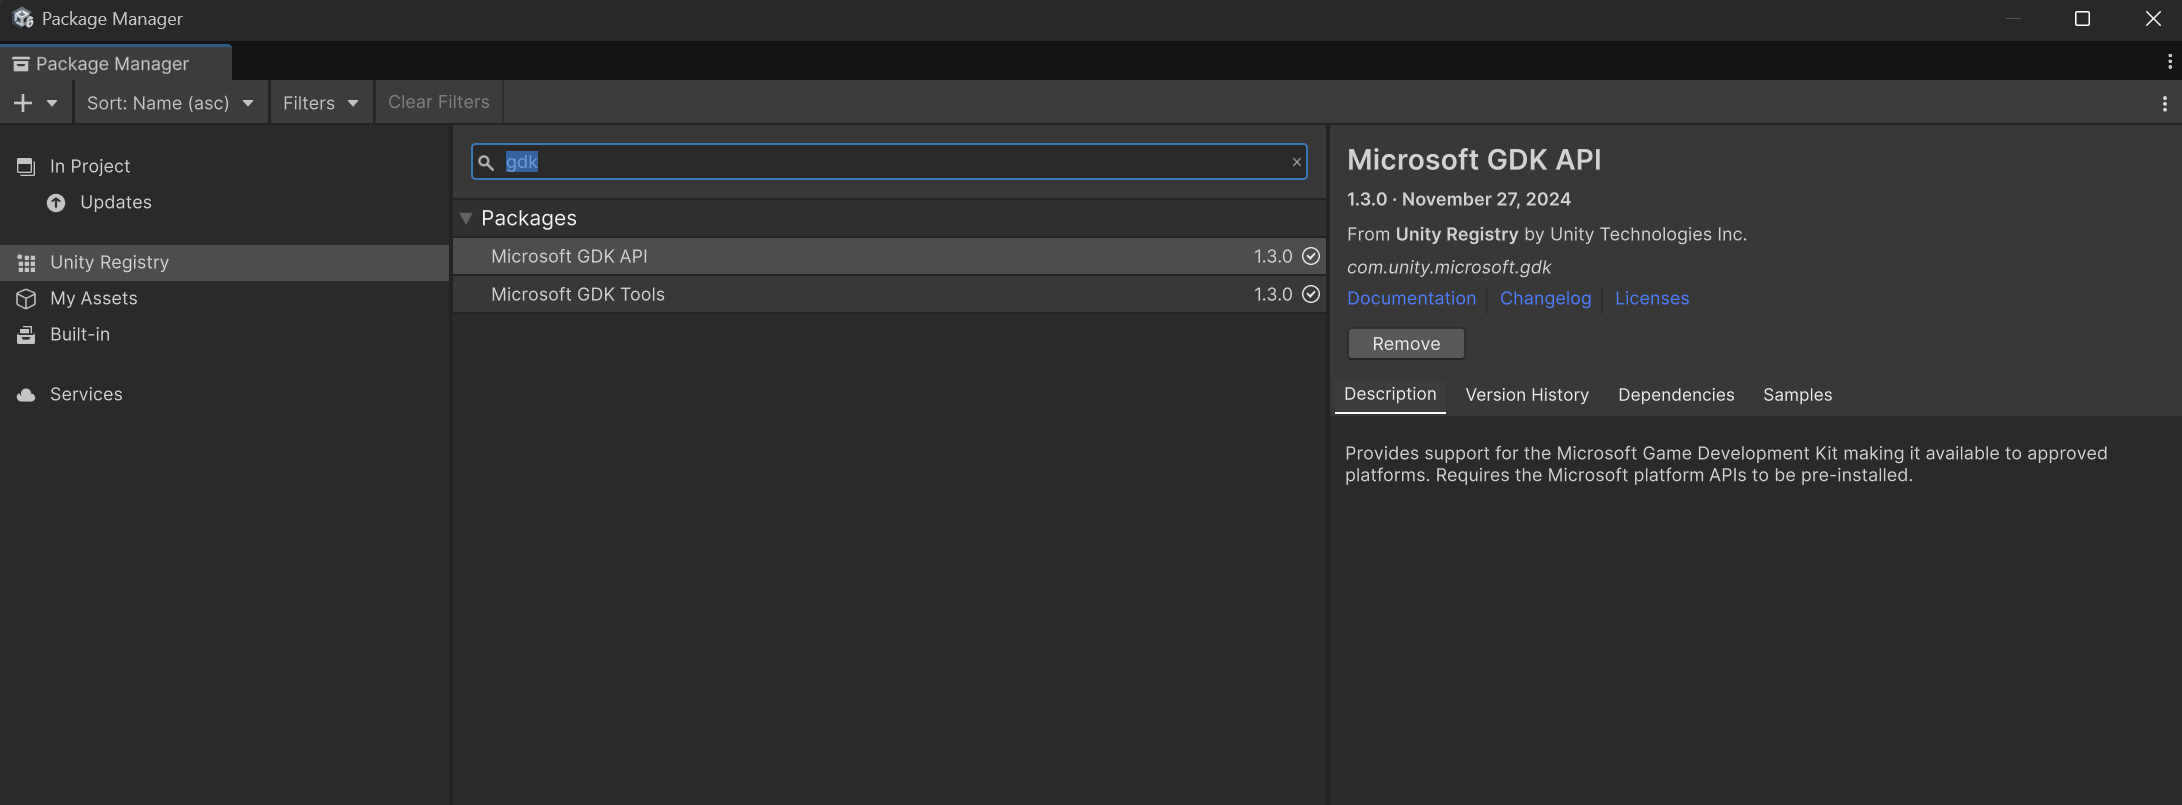Click the Services cloud icon
The image size is (2182, 805).
(27, 395)
